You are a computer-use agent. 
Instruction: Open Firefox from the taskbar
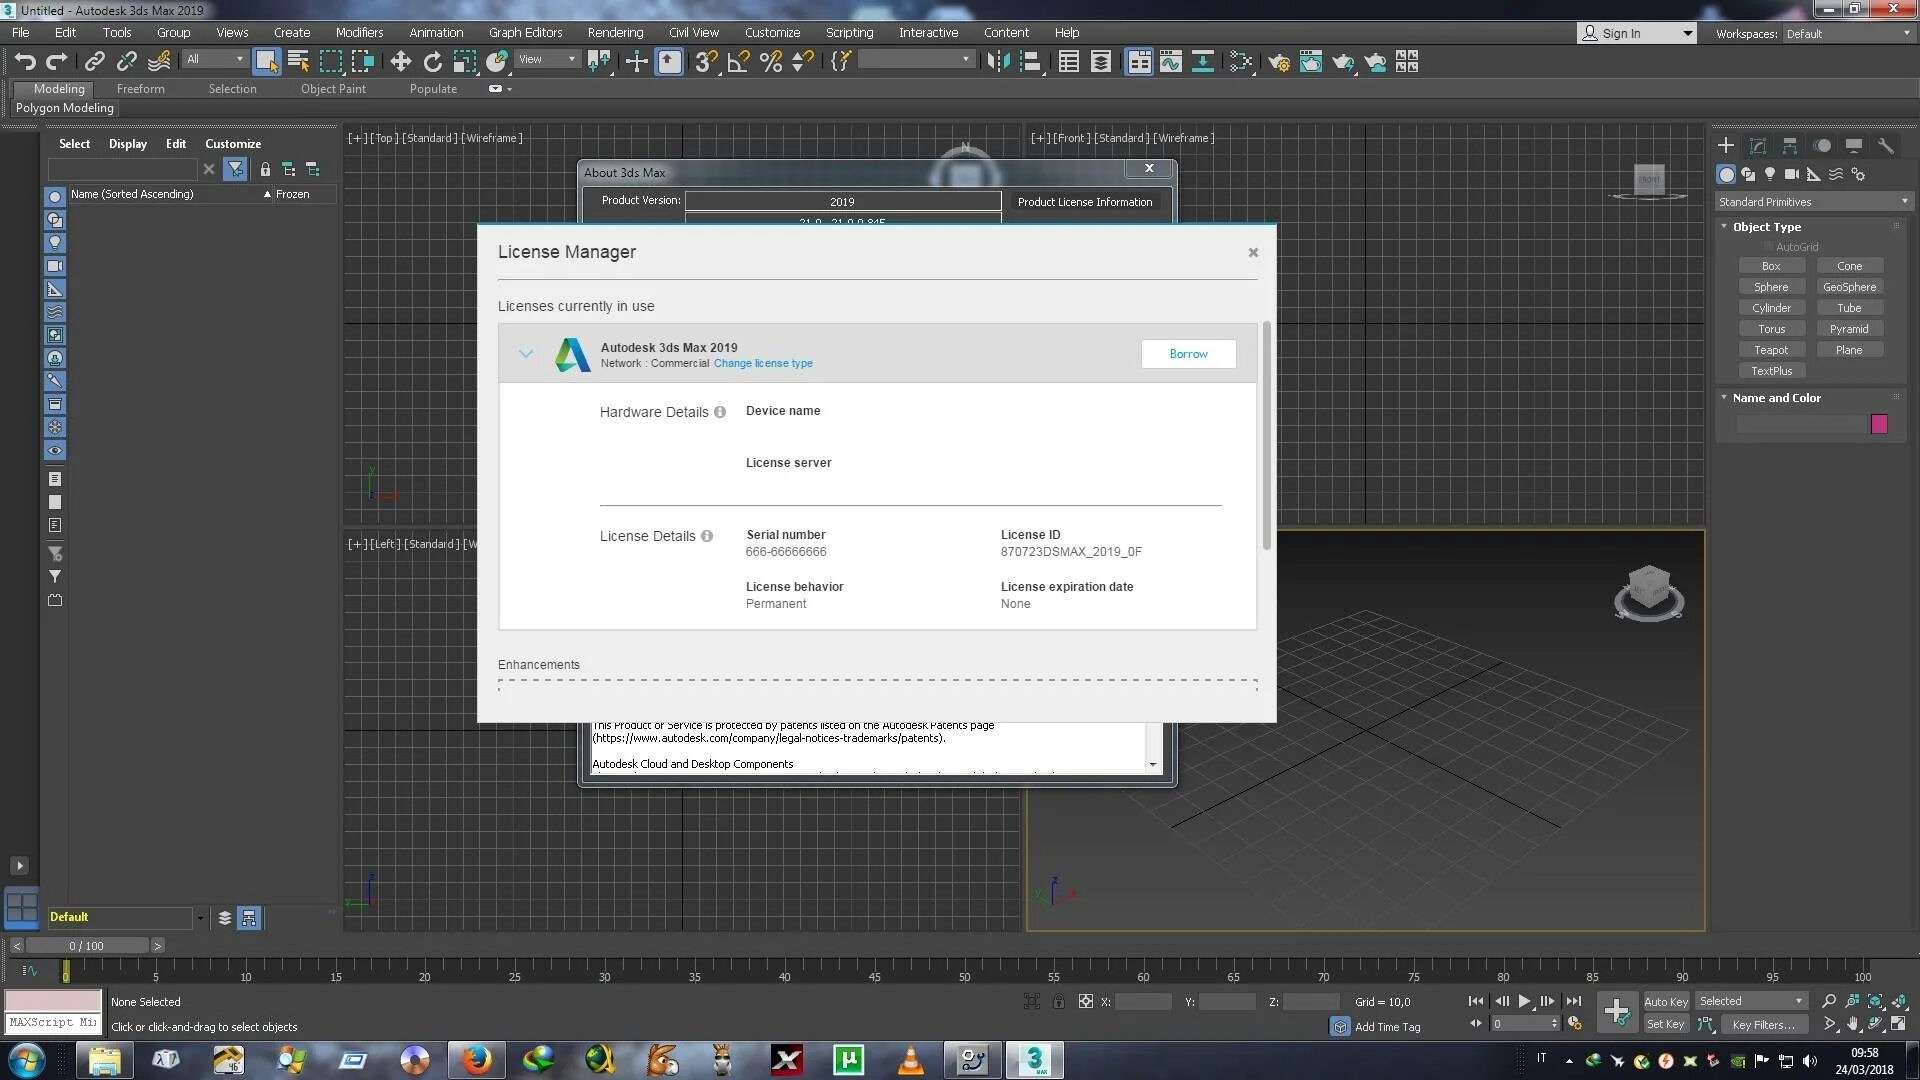[x=476, y=1060]
